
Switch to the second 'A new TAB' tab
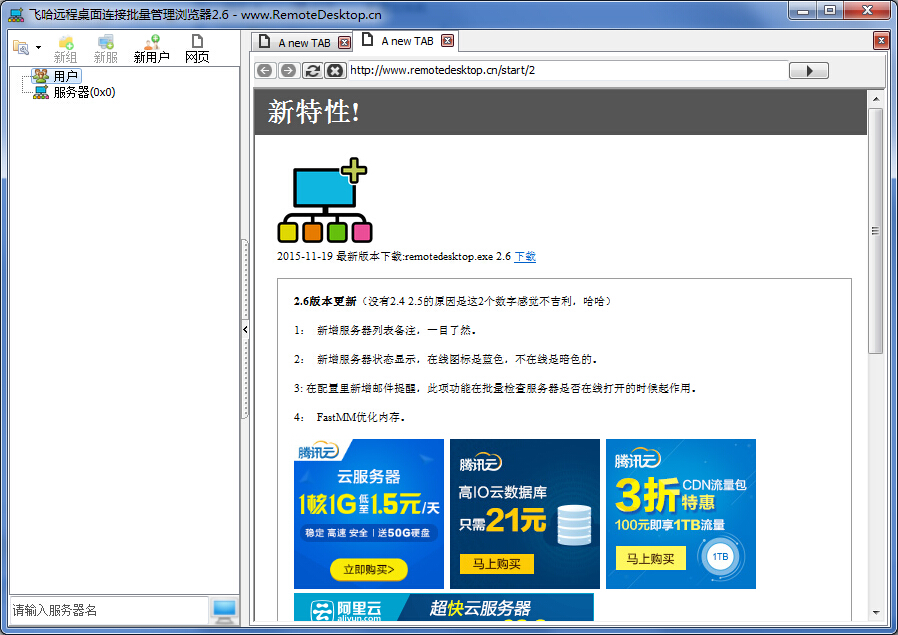point(408,42)
